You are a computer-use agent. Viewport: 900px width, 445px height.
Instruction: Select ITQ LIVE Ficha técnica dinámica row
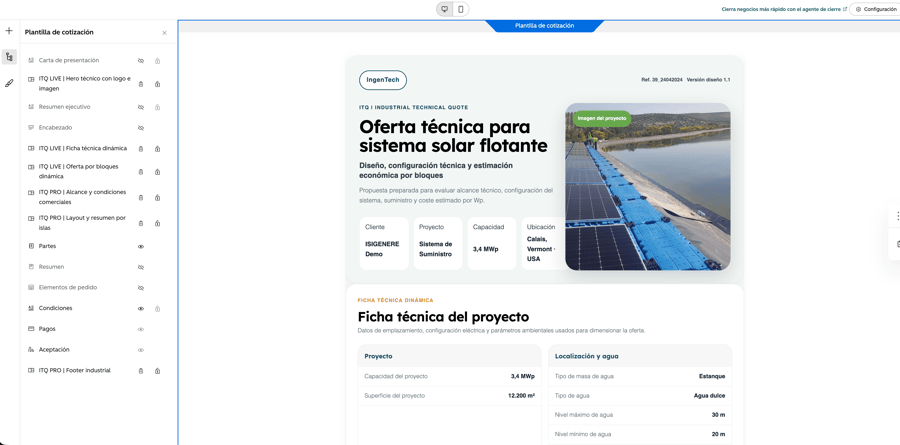point(83,148)
